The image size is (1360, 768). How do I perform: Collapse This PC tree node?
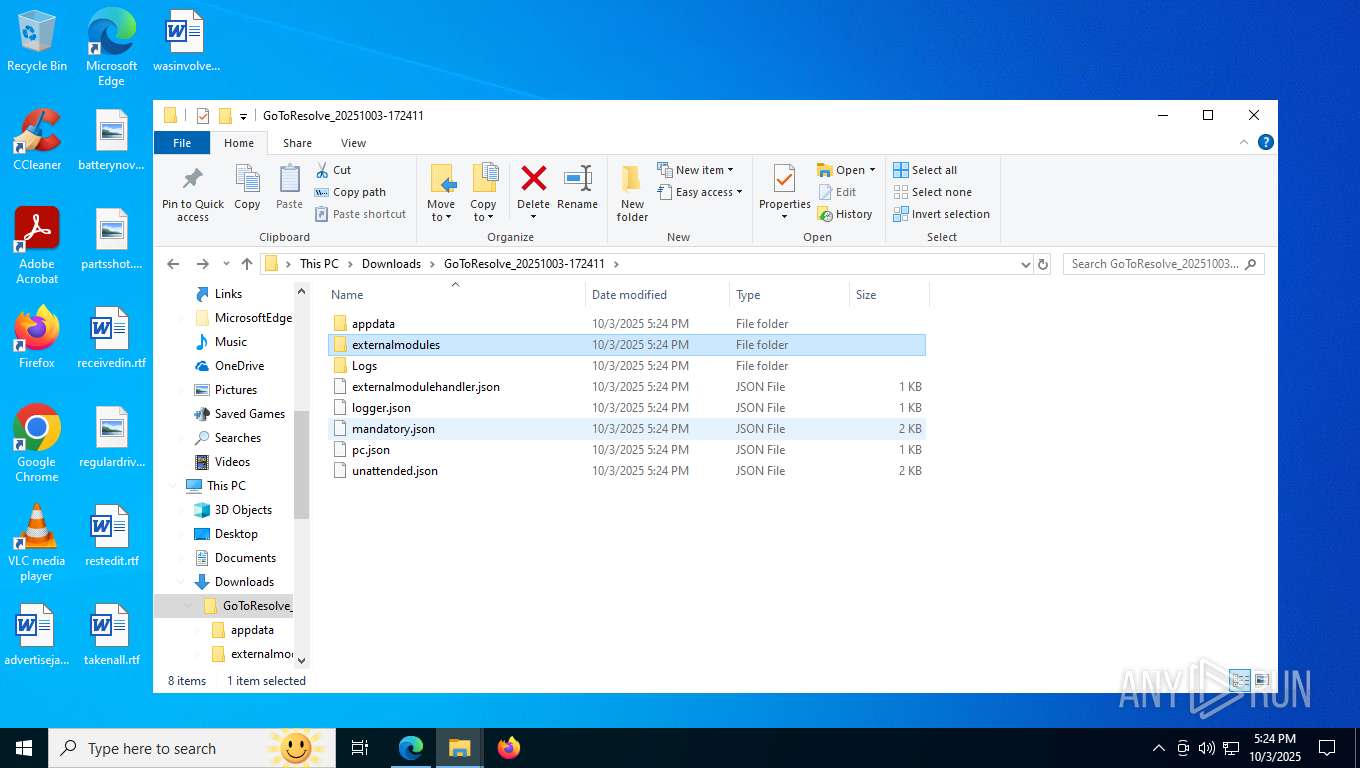171,486
